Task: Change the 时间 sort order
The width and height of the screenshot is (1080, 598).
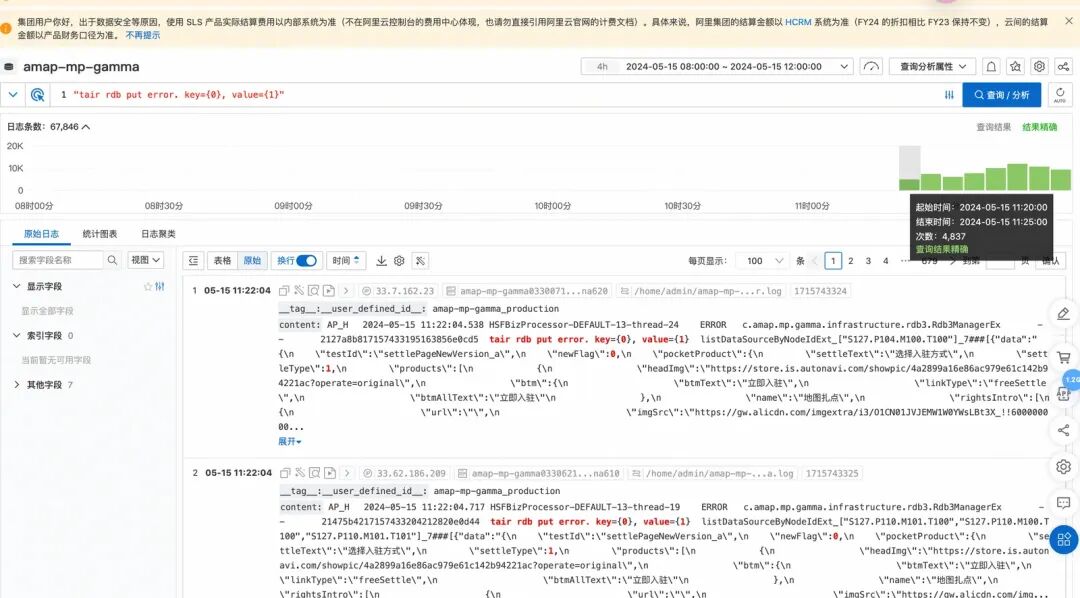Action: [x=346, y=261]
